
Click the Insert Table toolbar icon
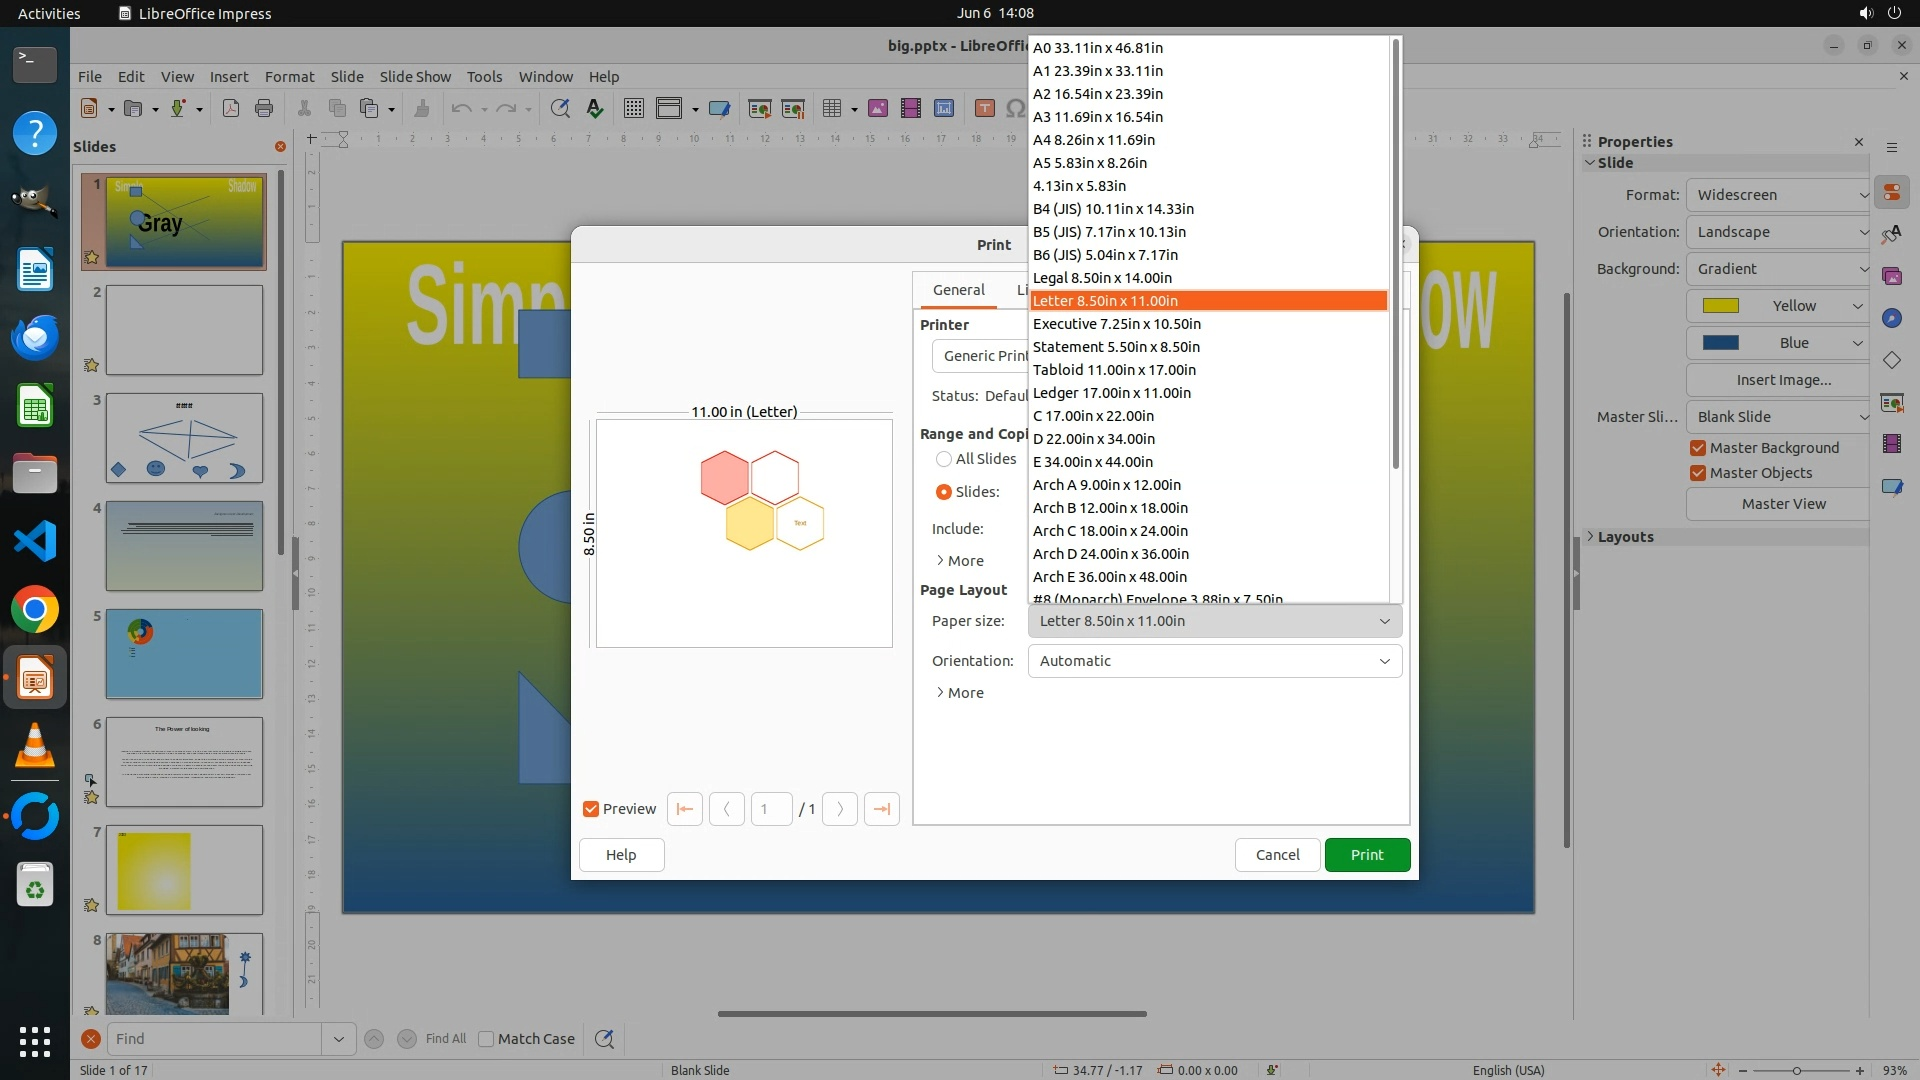tap(831, 108)
